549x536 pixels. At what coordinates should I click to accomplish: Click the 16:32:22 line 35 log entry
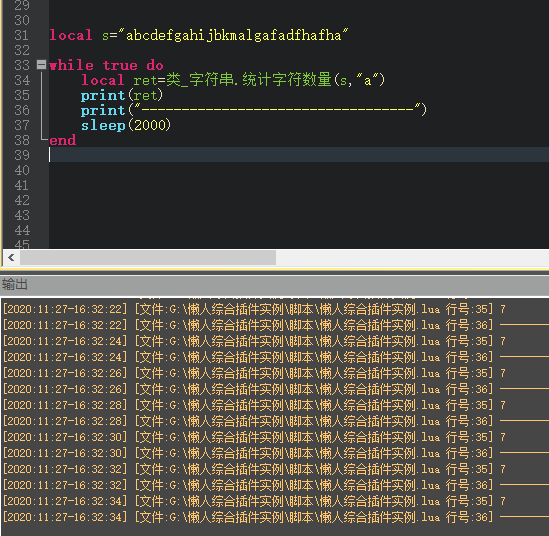click(x=255, y=309)
